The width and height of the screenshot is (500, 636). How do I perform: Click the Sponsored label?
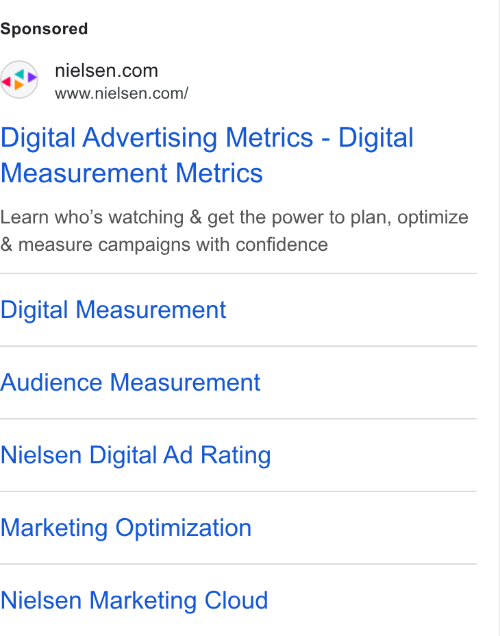(44, 29)
